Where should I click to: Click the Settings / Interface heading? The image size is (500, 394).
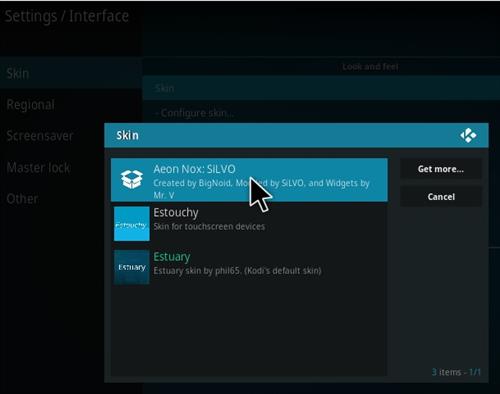[x=67, y=16]
